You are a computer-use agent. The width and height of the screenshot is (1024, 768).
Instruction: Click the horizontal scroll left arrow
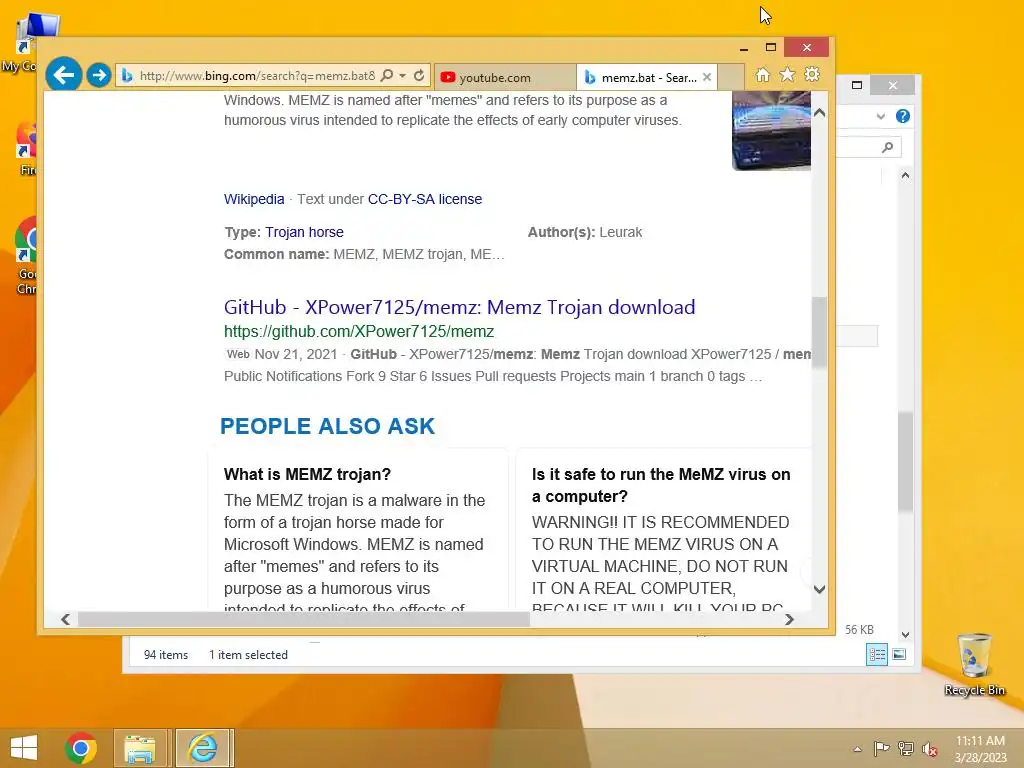point(65,619)
